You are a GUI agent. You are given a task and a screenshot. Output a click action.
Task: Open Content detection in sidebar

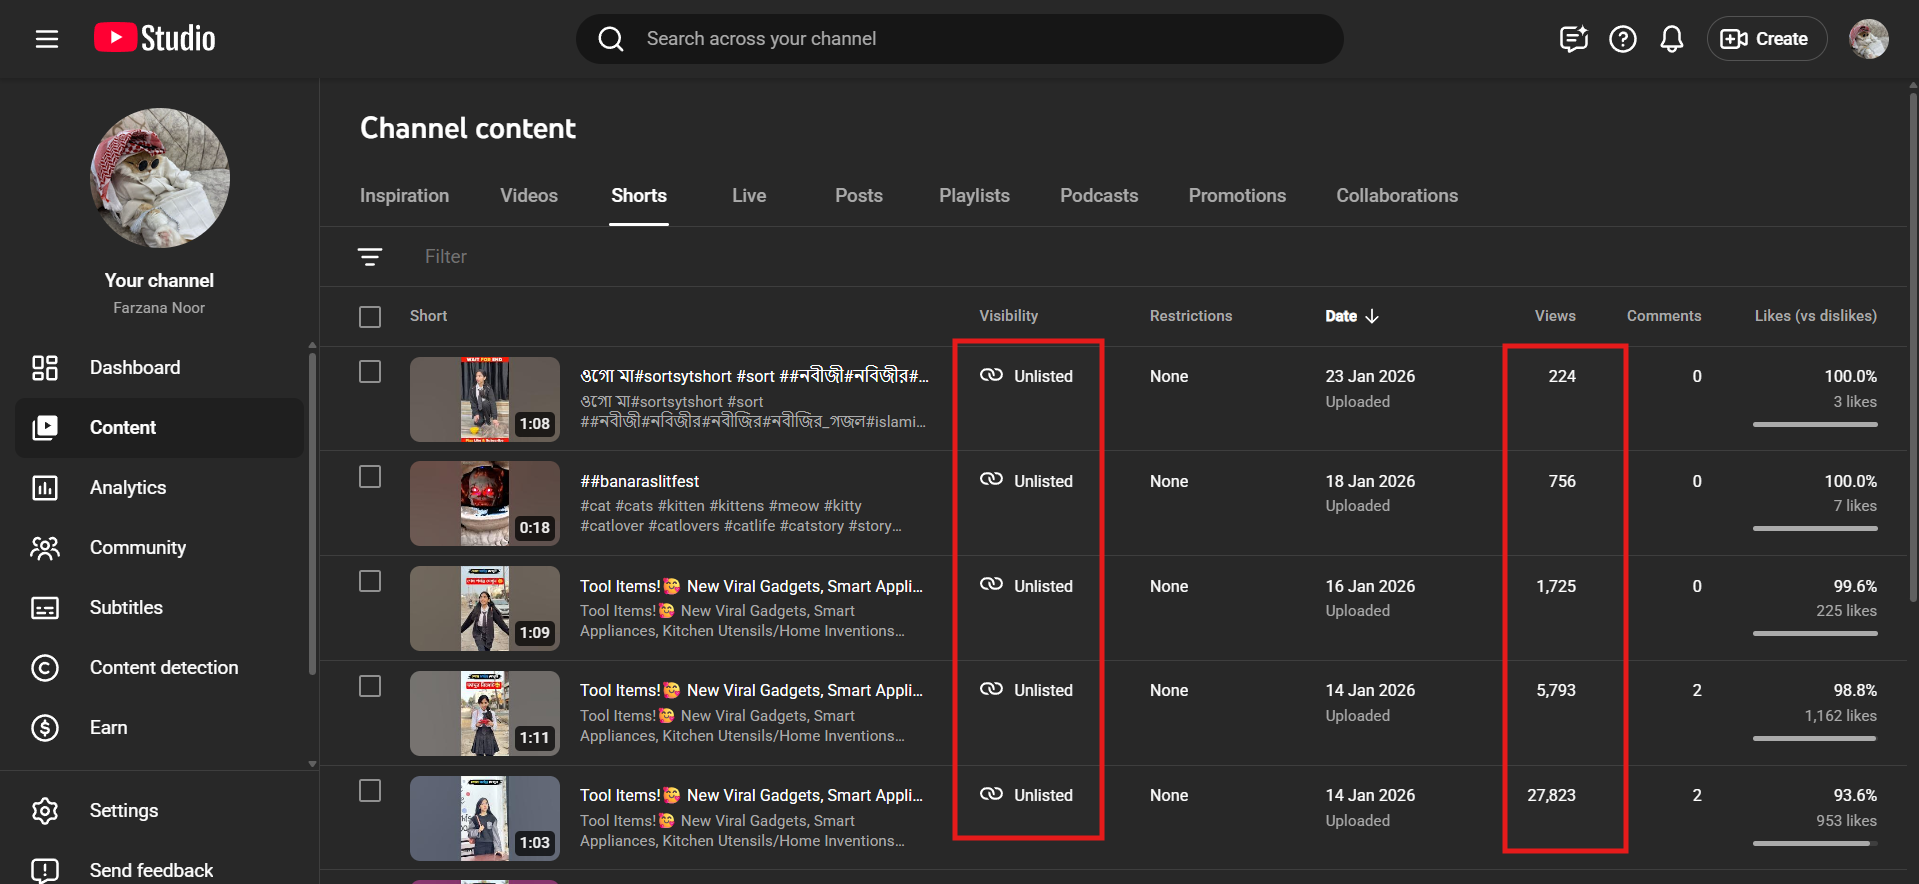(164, 668)
